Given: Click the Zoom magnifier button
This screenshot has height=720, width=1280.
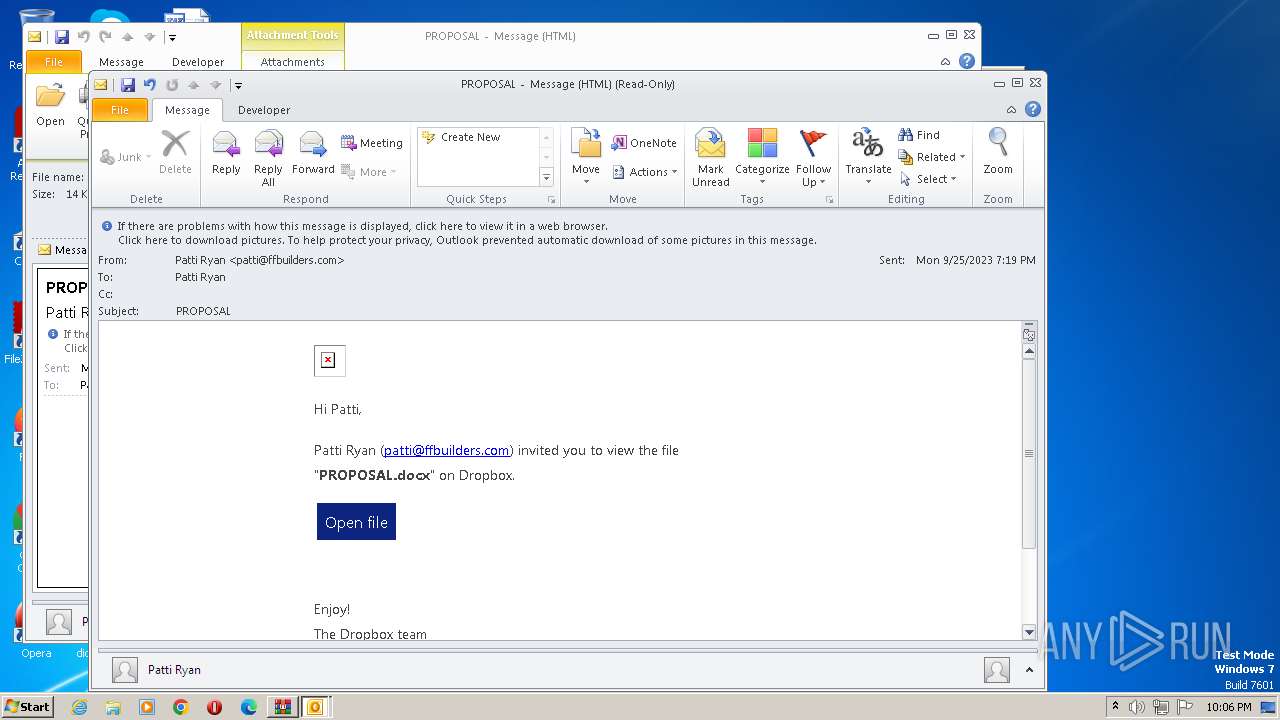Looking at the screenshot, I should click(998, 153).
